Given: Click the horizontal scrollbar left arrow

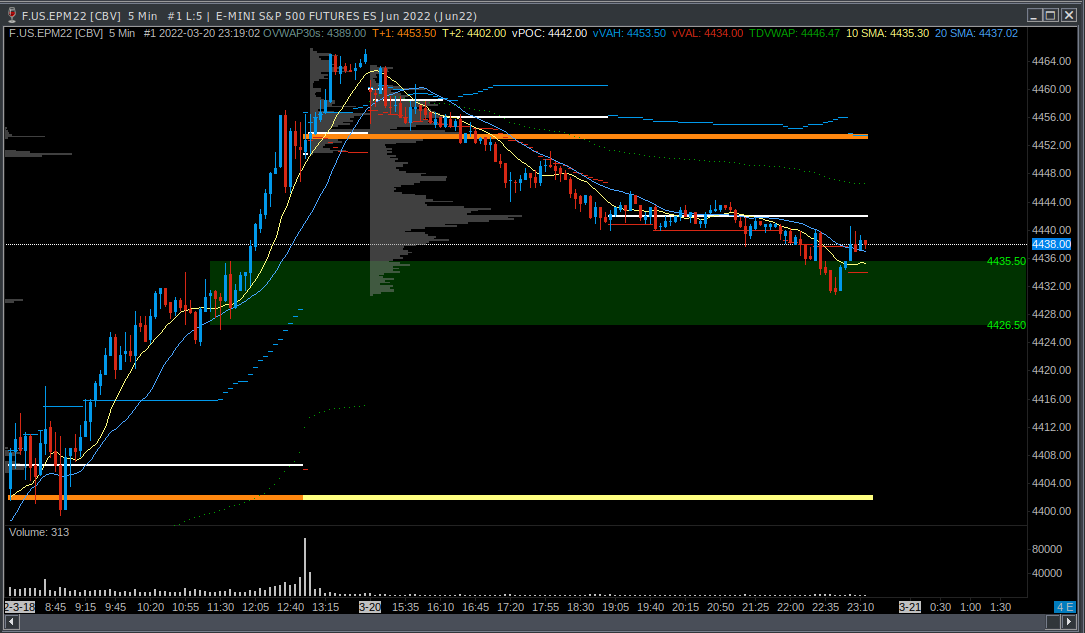Looking at the screenshot, I should coord(11,621).
